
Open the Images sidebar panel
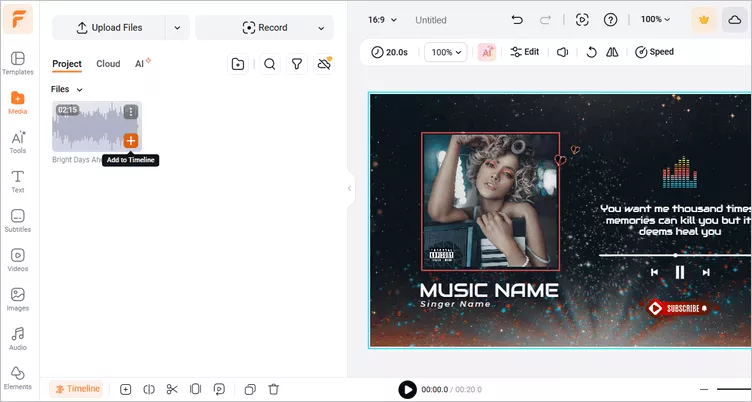[x=18, y=299]
